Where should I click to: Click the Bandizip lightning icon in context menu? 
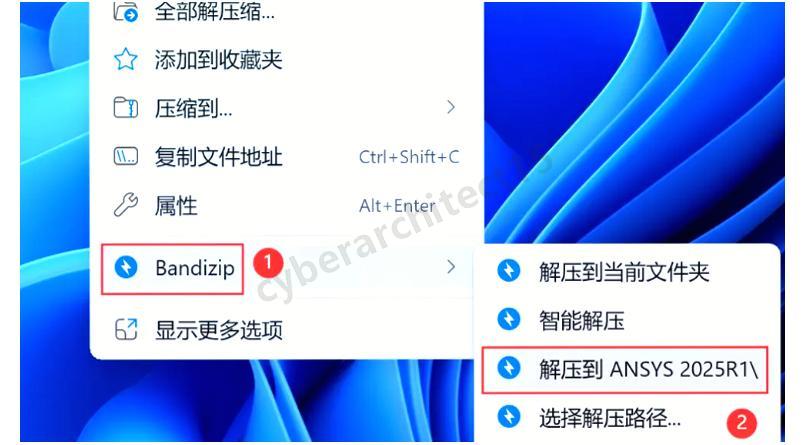tap(126, 267)
